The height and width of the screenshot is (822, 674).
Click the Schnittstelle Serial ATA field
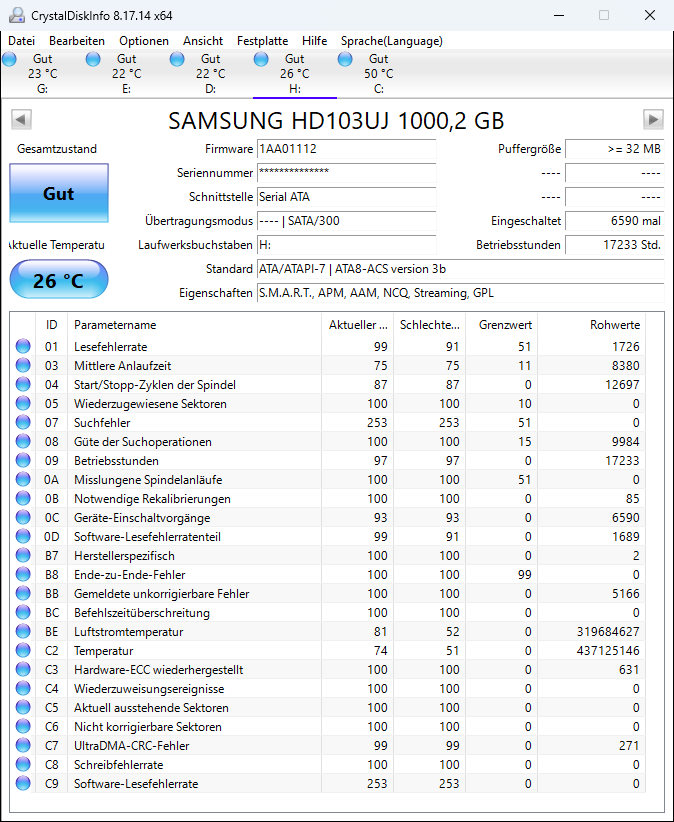pos(346,197)
